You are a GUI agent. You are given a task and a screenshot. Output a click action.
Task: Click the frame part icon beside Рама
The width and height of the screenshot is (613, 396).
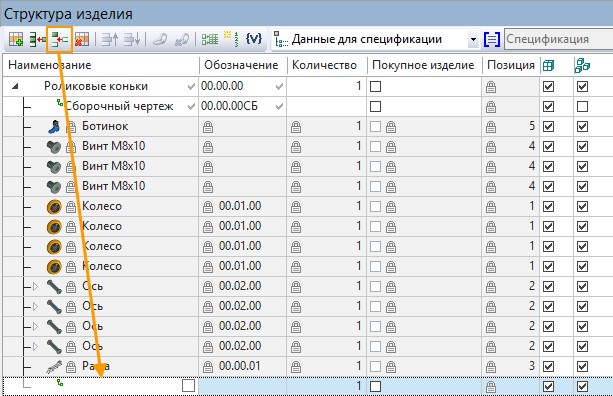click(x=54, y=366)
